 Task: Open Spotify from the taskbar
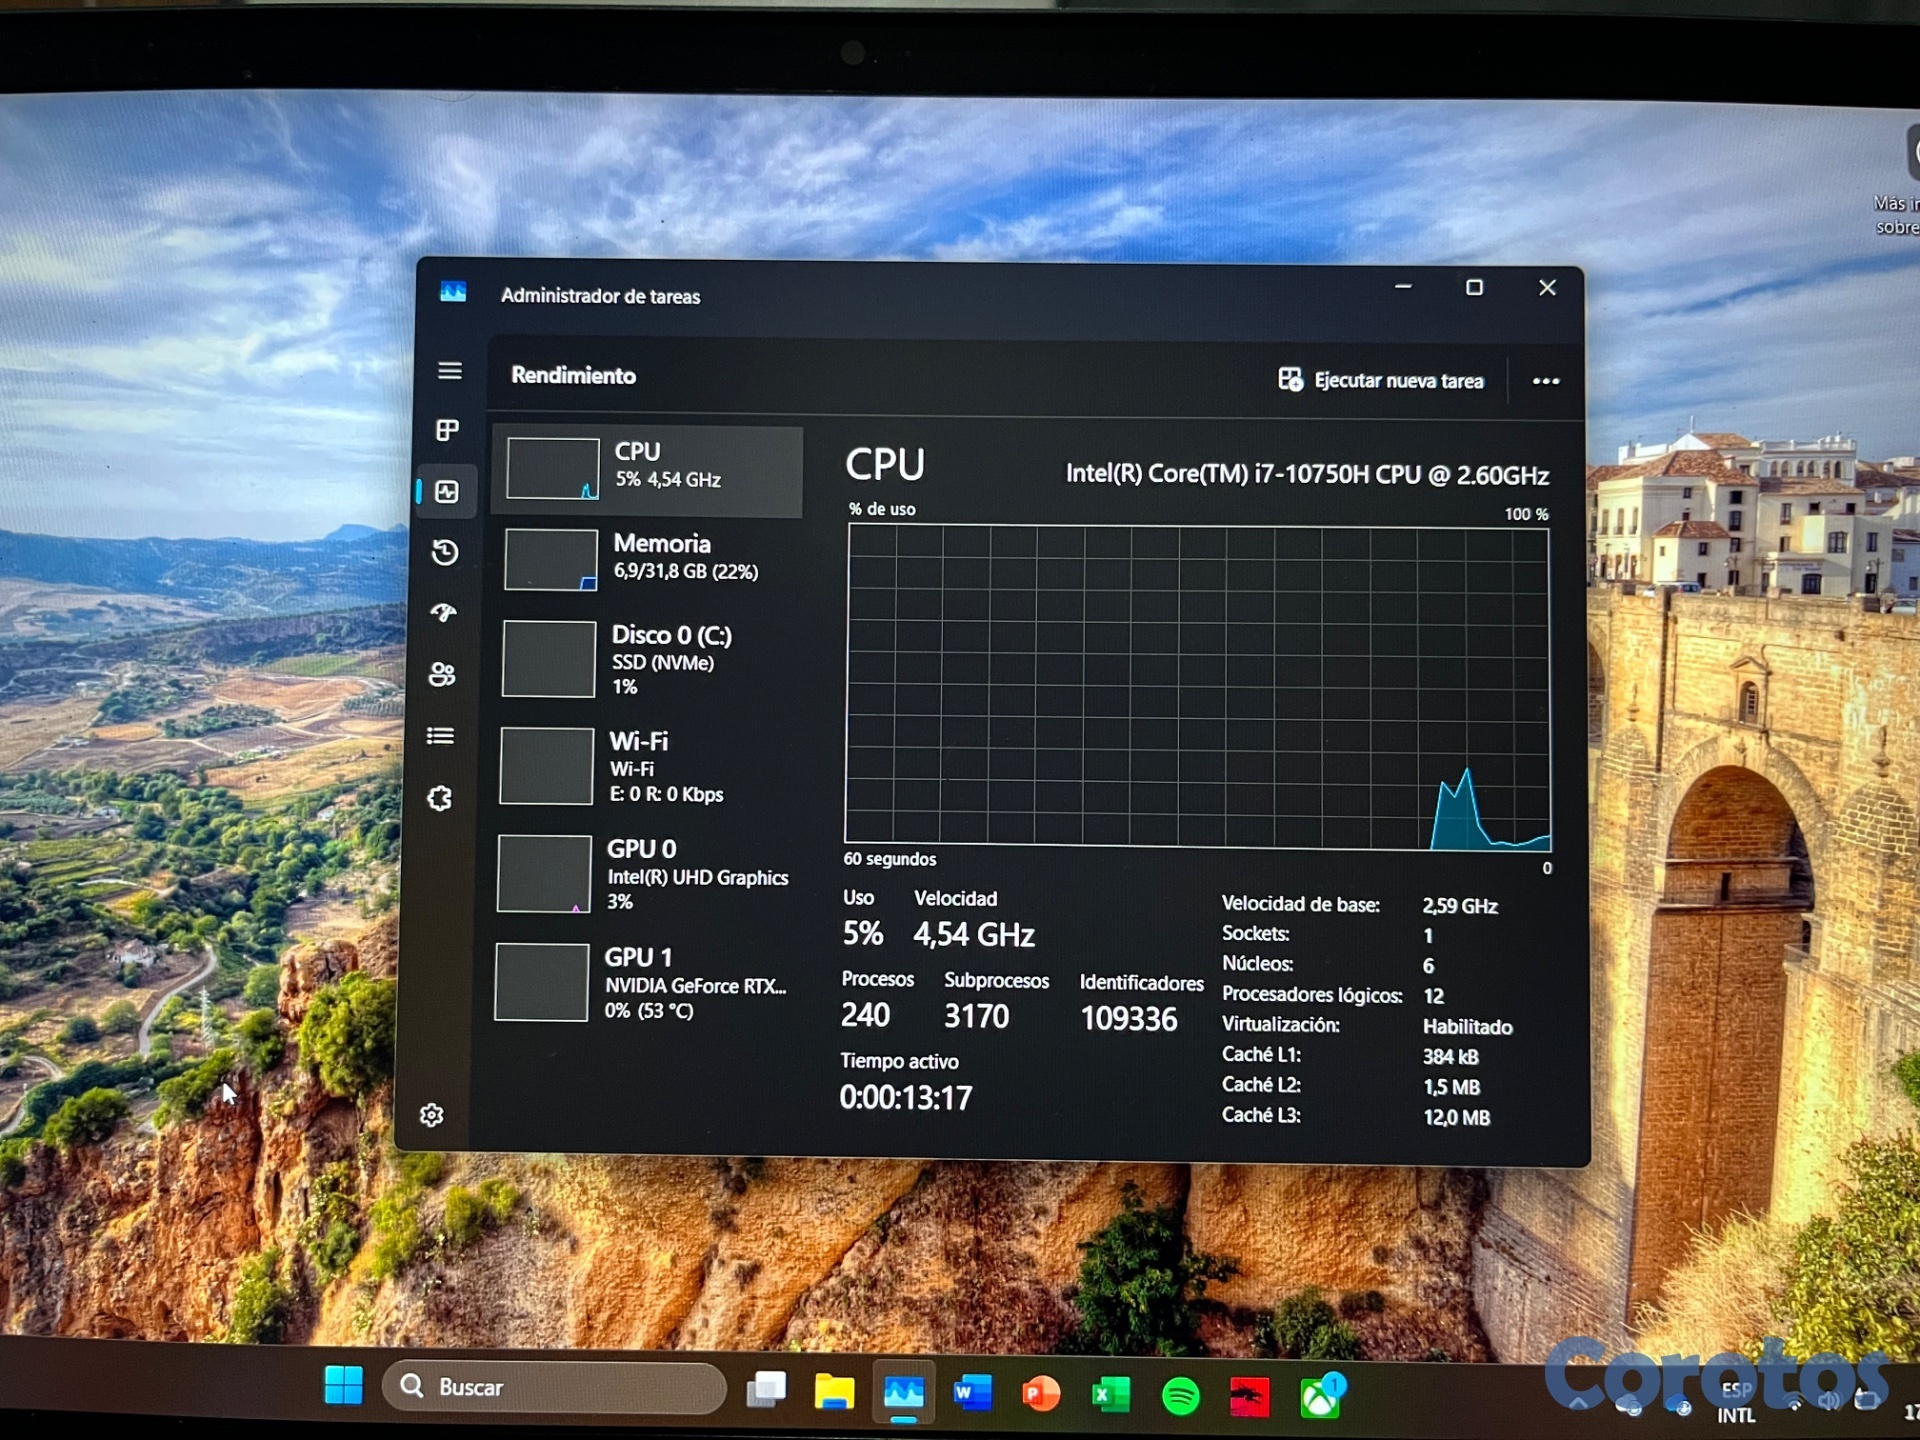point(1181,1395)
